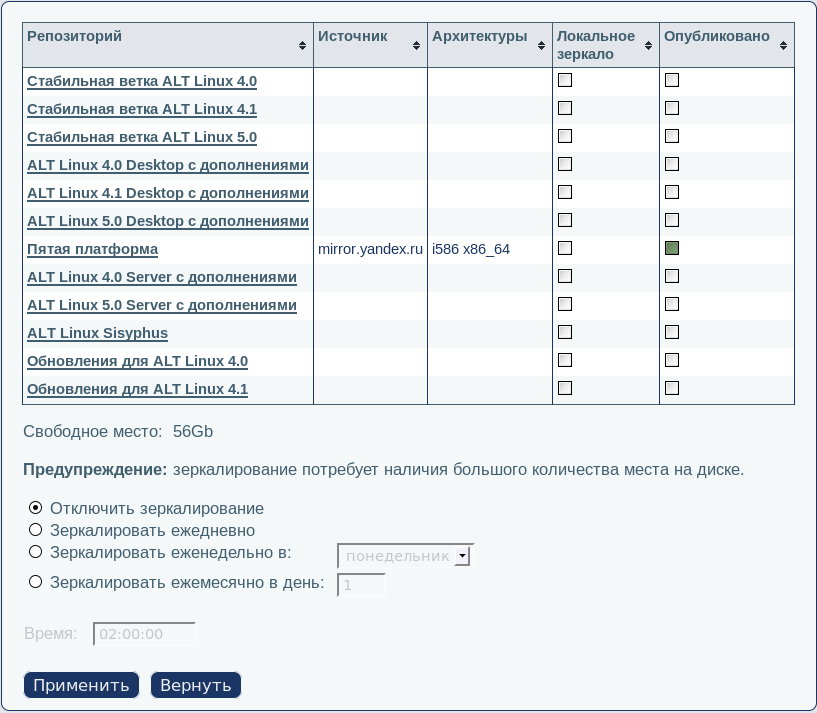Pick Зеркалировать ежемесячно radio button

click(36, 582)
